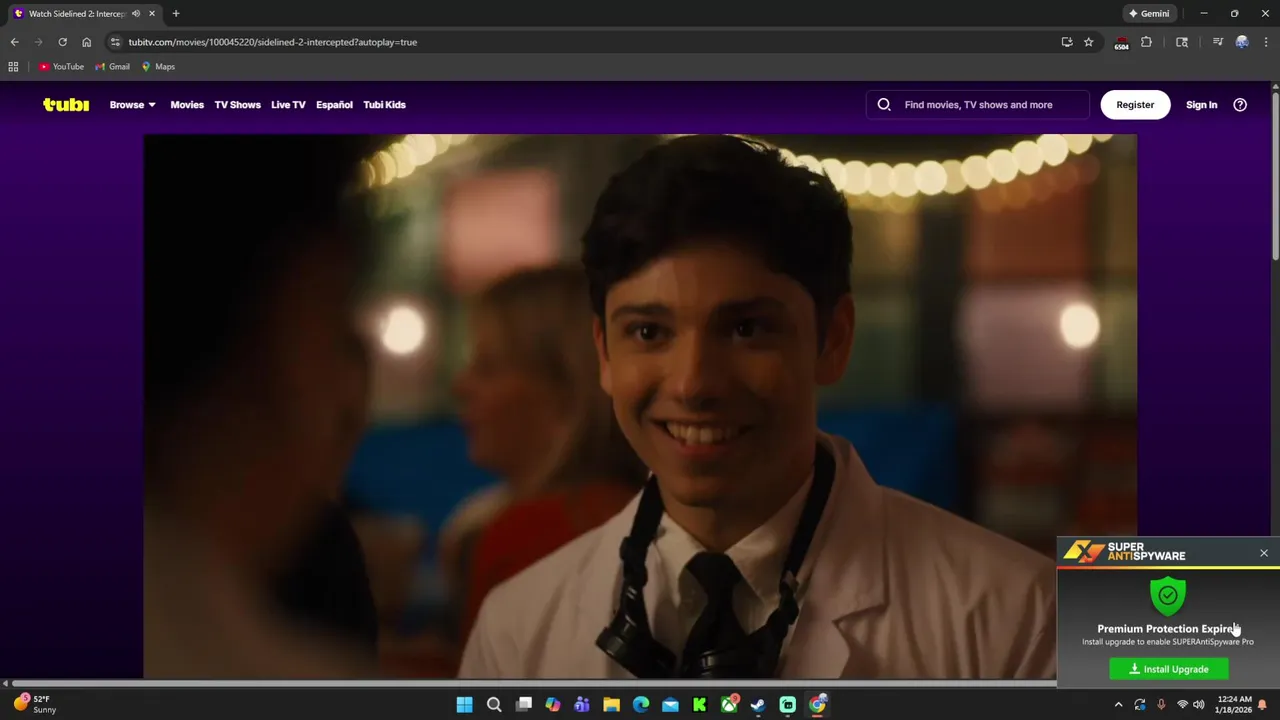Show hidden system tray icons
This screenshot has height=720, width=1280.
point(1118,704)
